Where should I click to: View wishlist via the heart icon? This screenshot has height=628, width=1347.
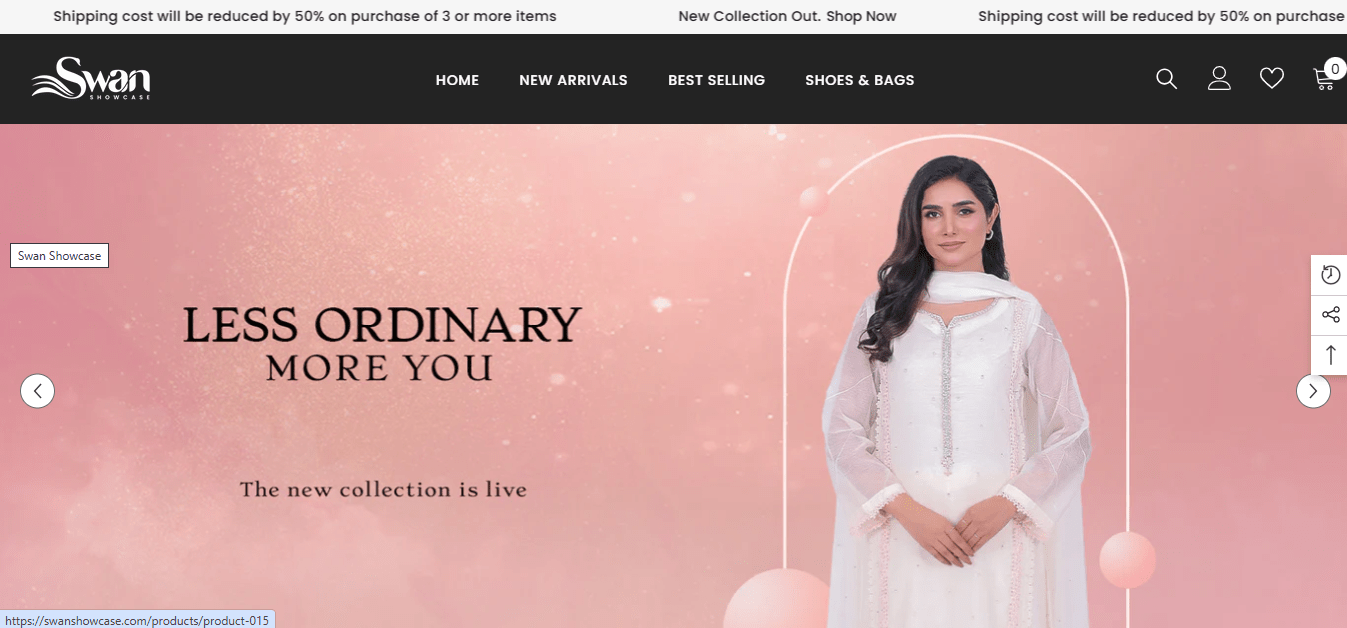point(1272,79)
